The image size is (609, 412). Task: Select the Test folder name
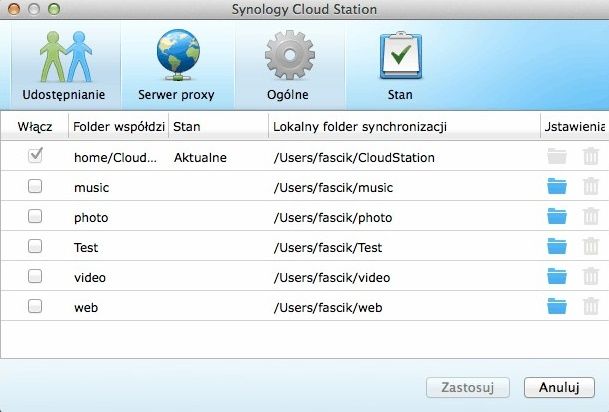coord(86,248)
